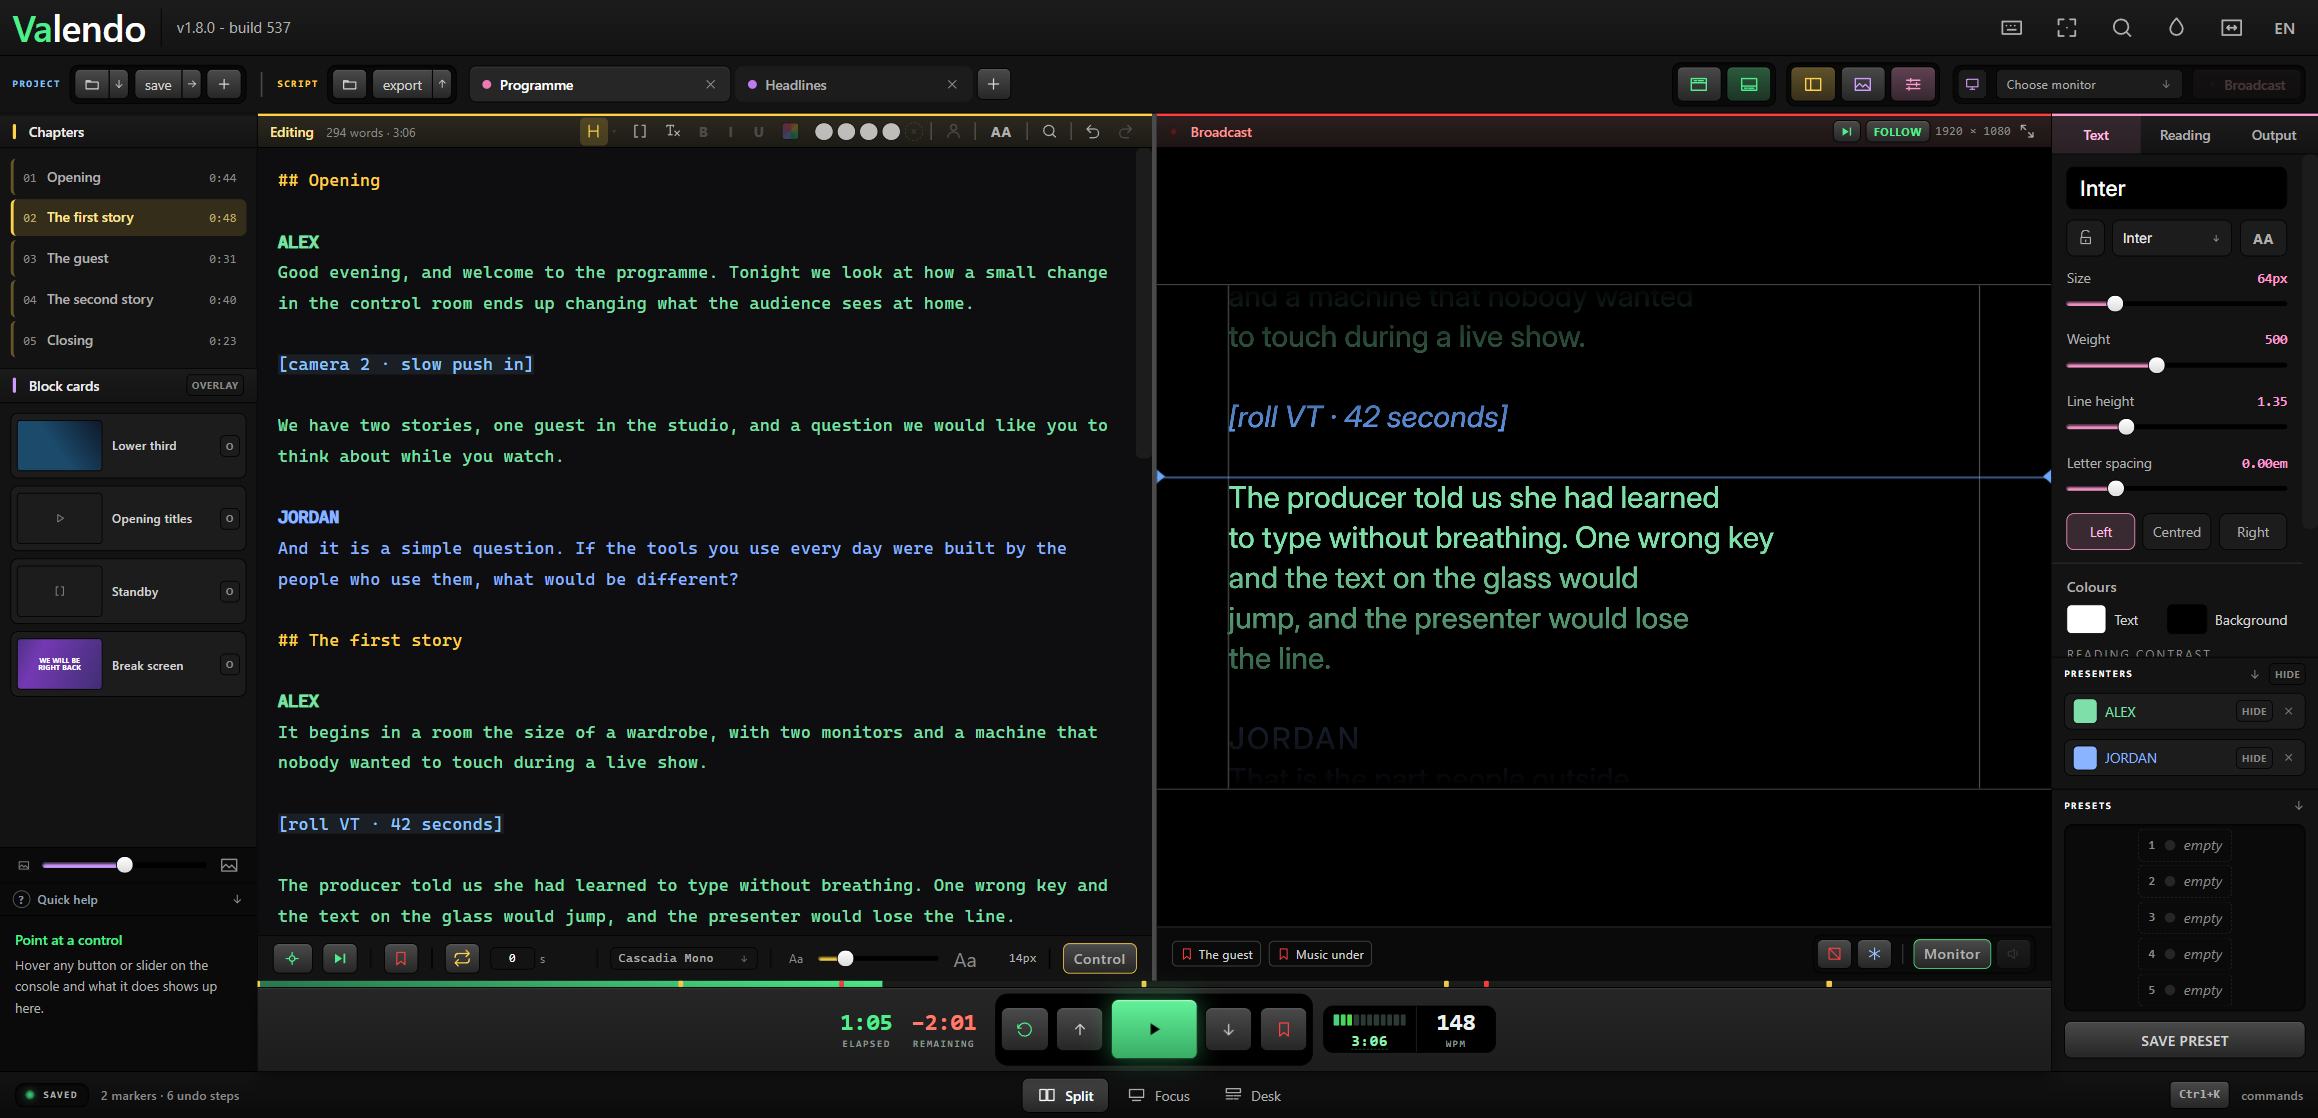Toggle OVERLAY for Block cards

pos(215,385)
